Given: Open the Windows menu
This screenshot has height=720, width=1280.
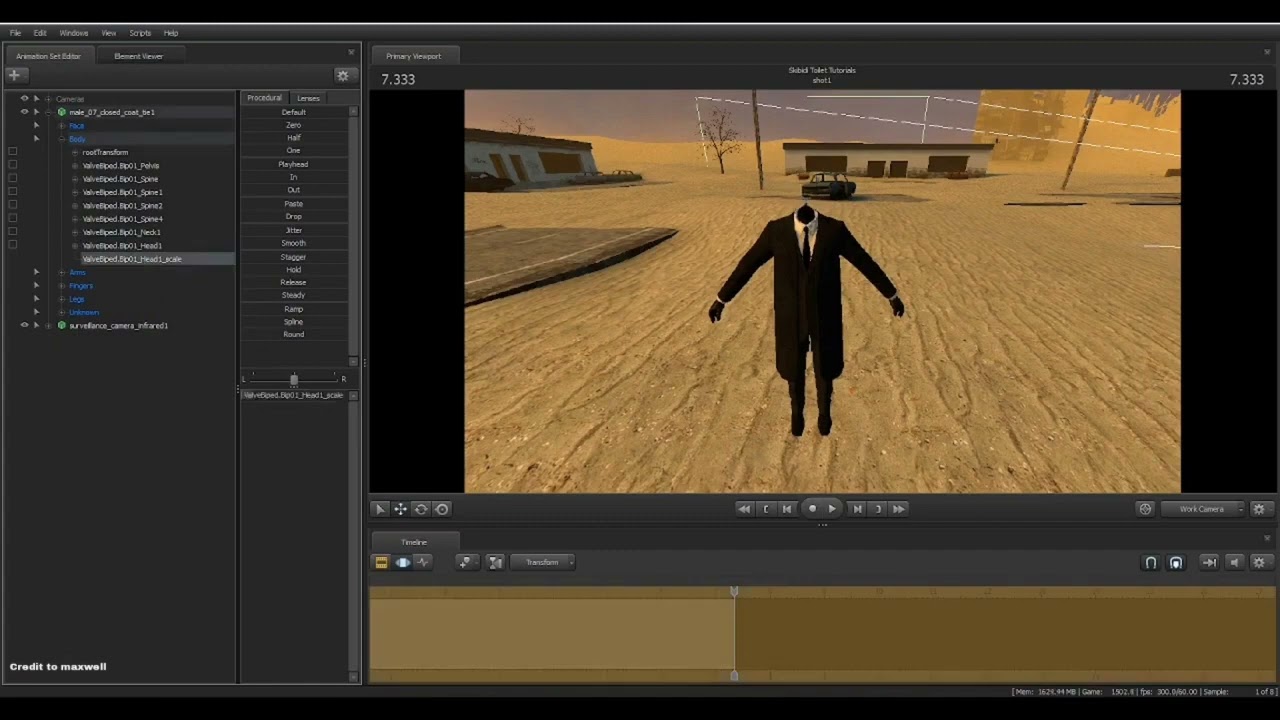Looking at the screenshot, I should 73,33.
